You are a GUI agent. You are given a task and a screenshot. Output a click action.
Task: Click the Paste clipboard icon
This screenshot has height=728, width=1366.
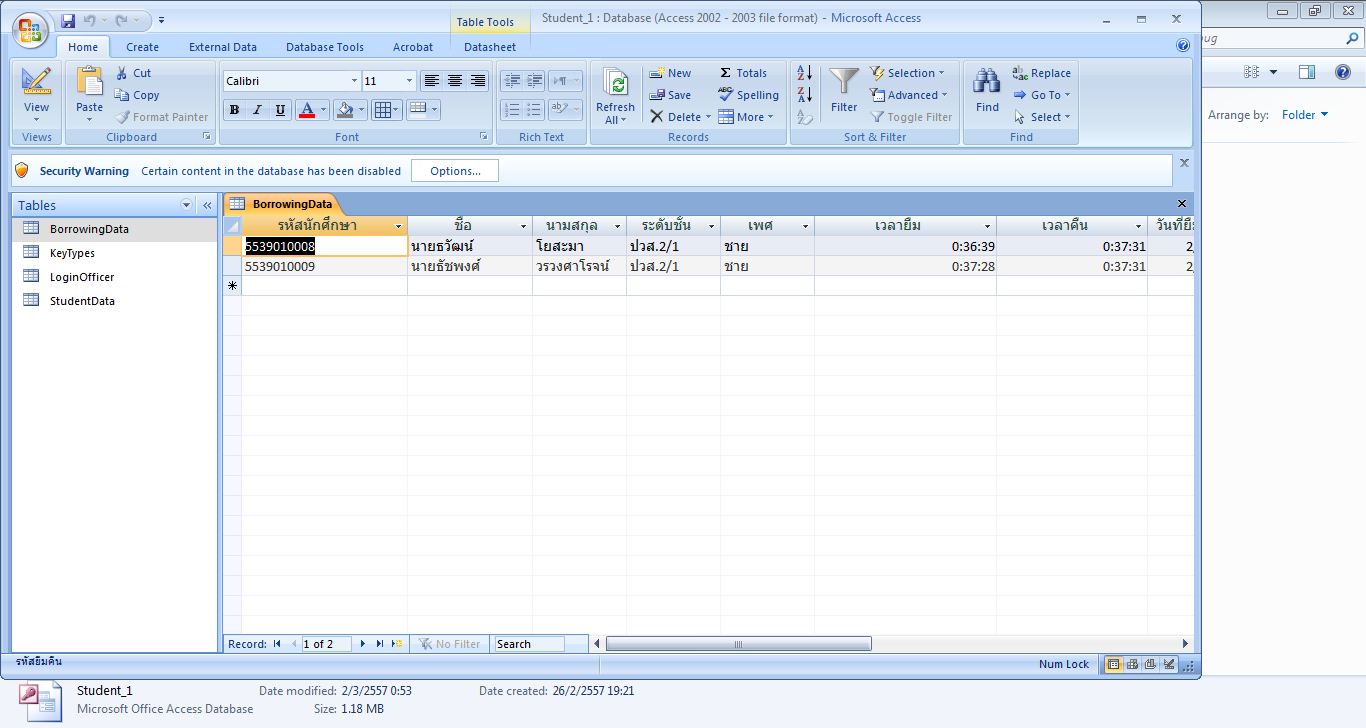tap(89, 81)
